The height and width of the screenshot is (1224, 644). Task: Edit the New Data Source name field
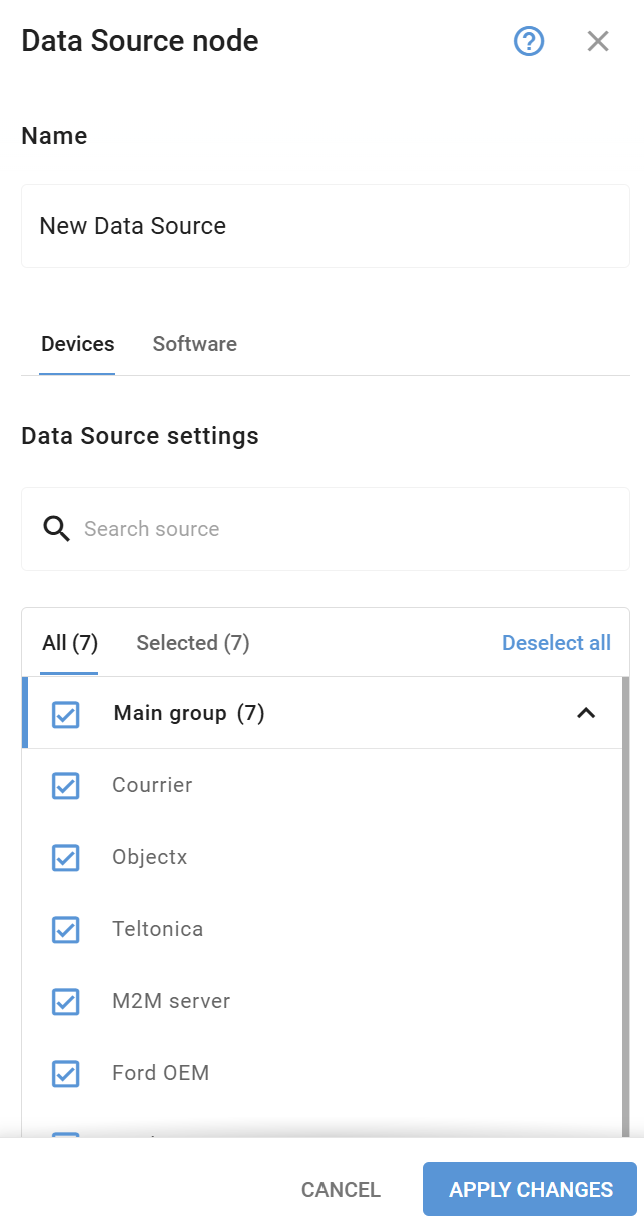point(325,226)
